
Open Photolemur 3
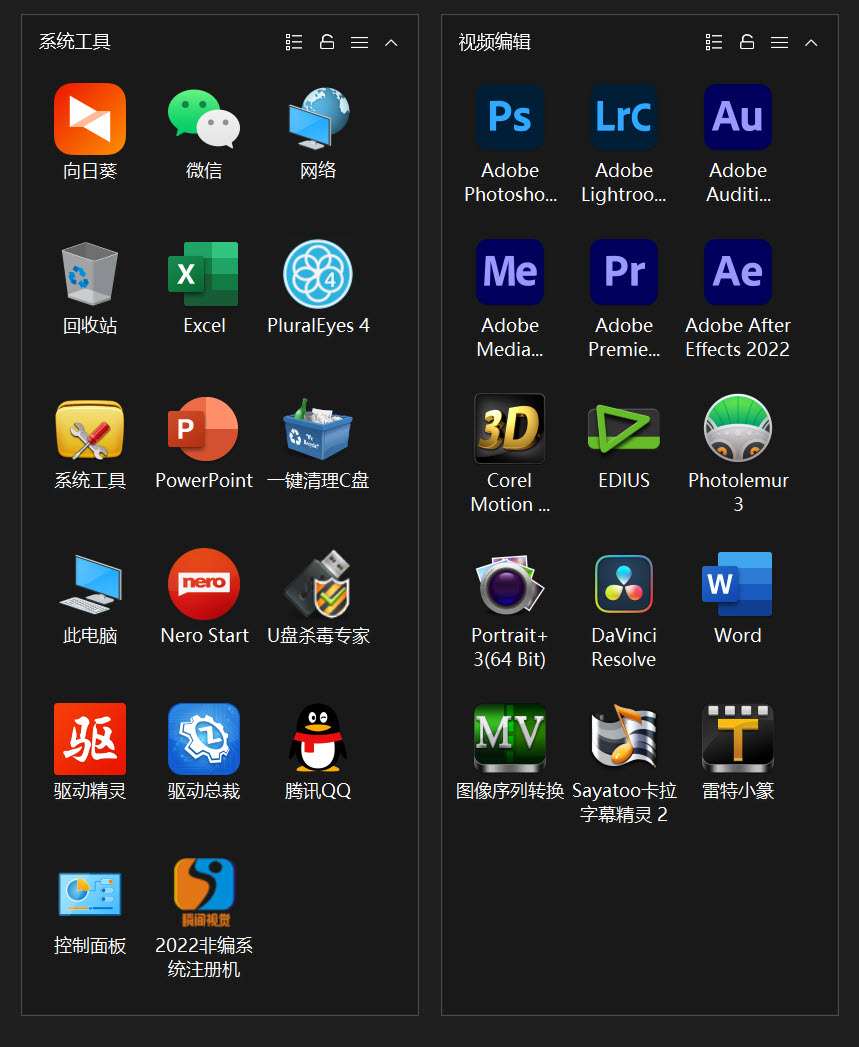click(x=738, y=428)
